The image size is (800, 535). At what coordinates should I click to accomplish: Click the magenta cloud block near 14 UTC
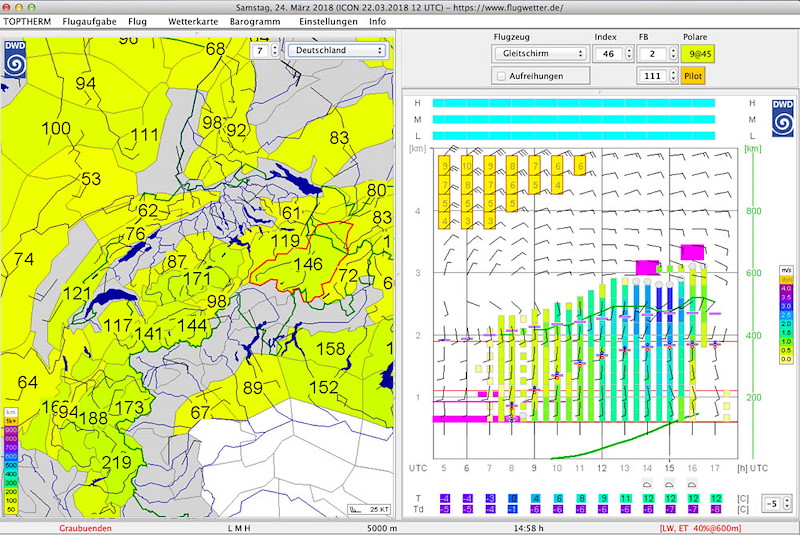(647, 267)
